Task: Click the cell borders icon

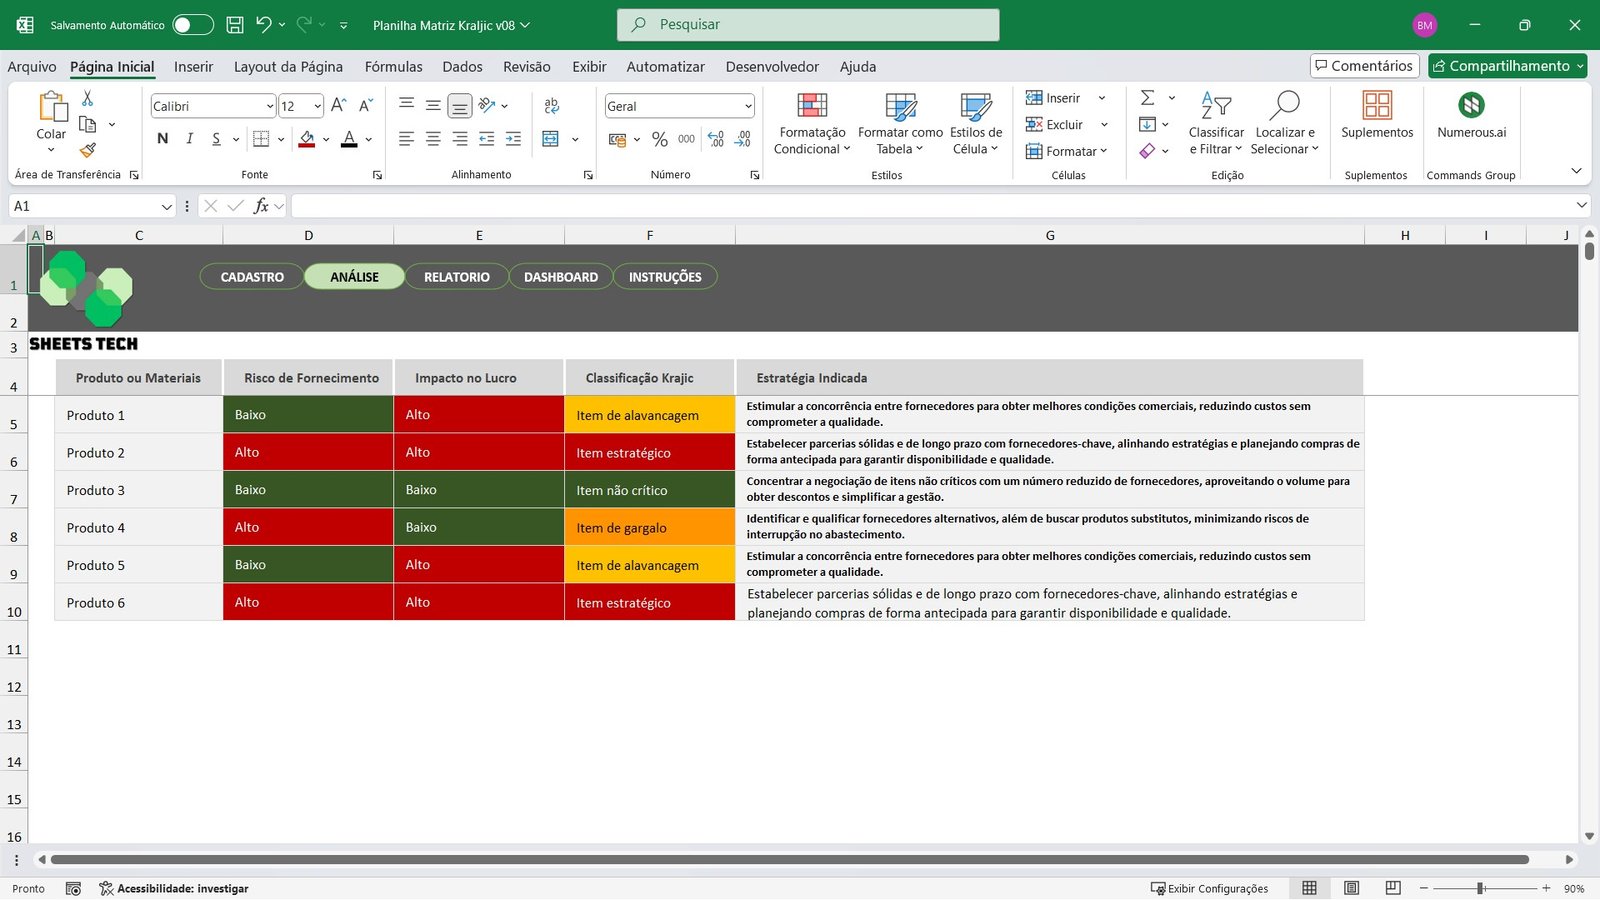Action: click(261, 139)
